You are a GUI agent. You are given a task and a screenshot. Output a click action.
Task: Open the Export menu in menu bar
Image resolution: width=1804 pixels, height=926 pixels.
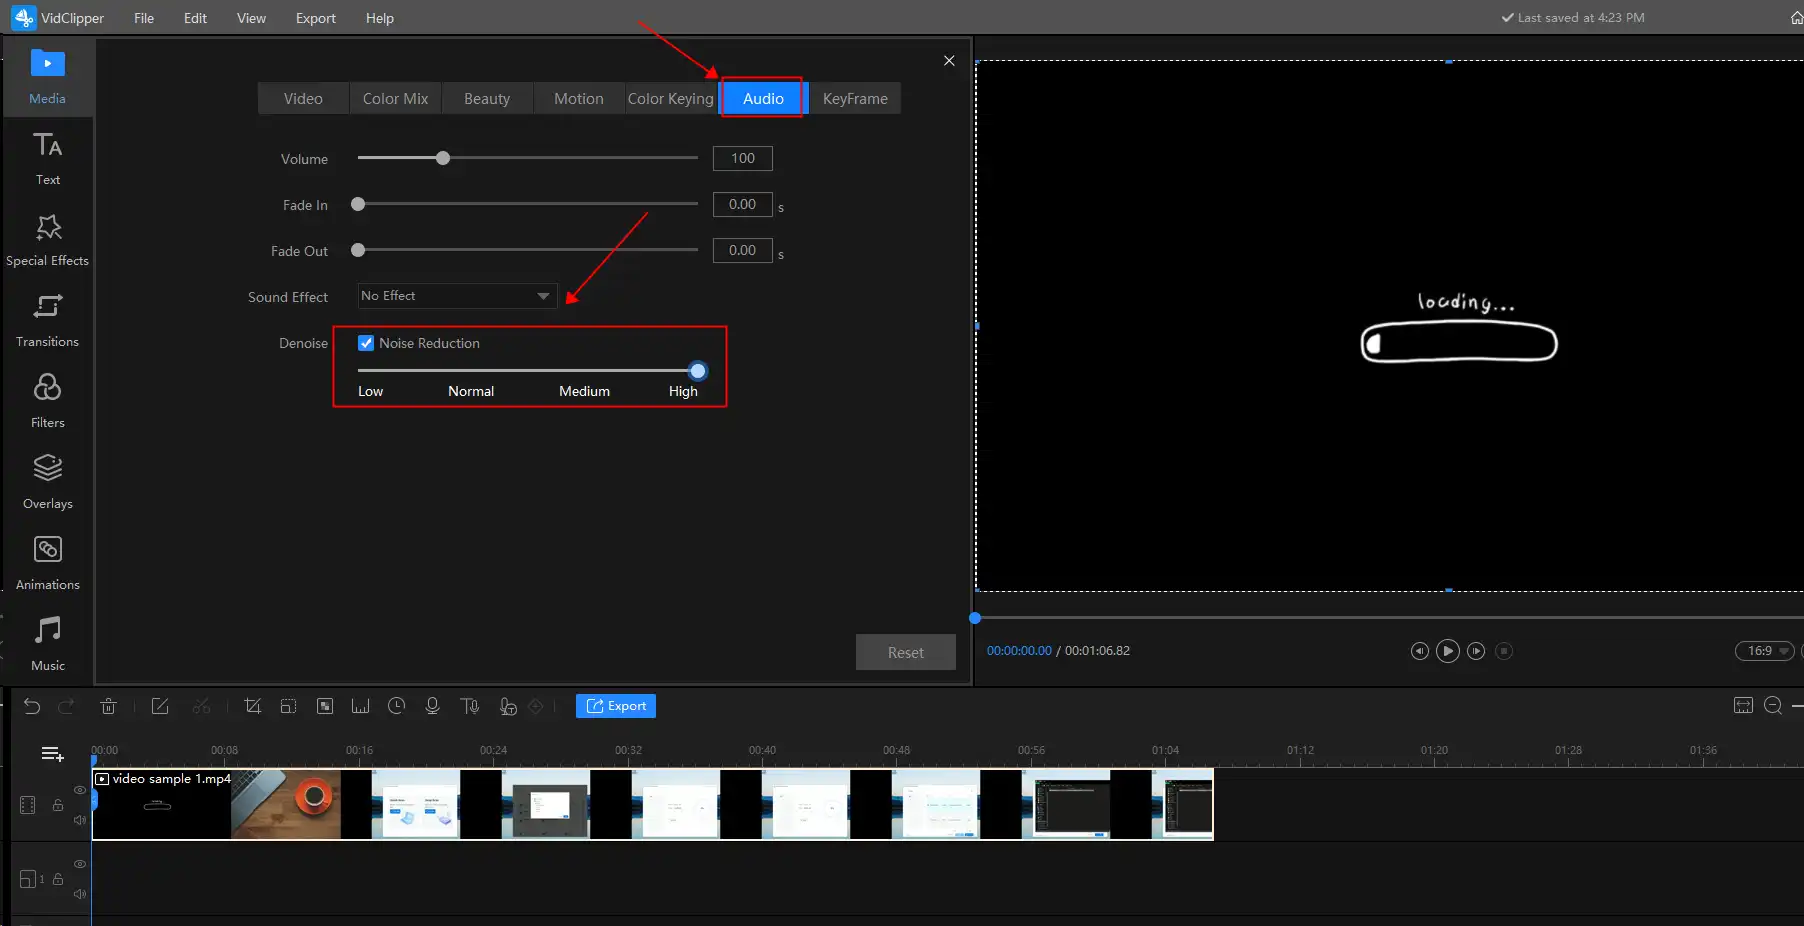pos(315,18)
